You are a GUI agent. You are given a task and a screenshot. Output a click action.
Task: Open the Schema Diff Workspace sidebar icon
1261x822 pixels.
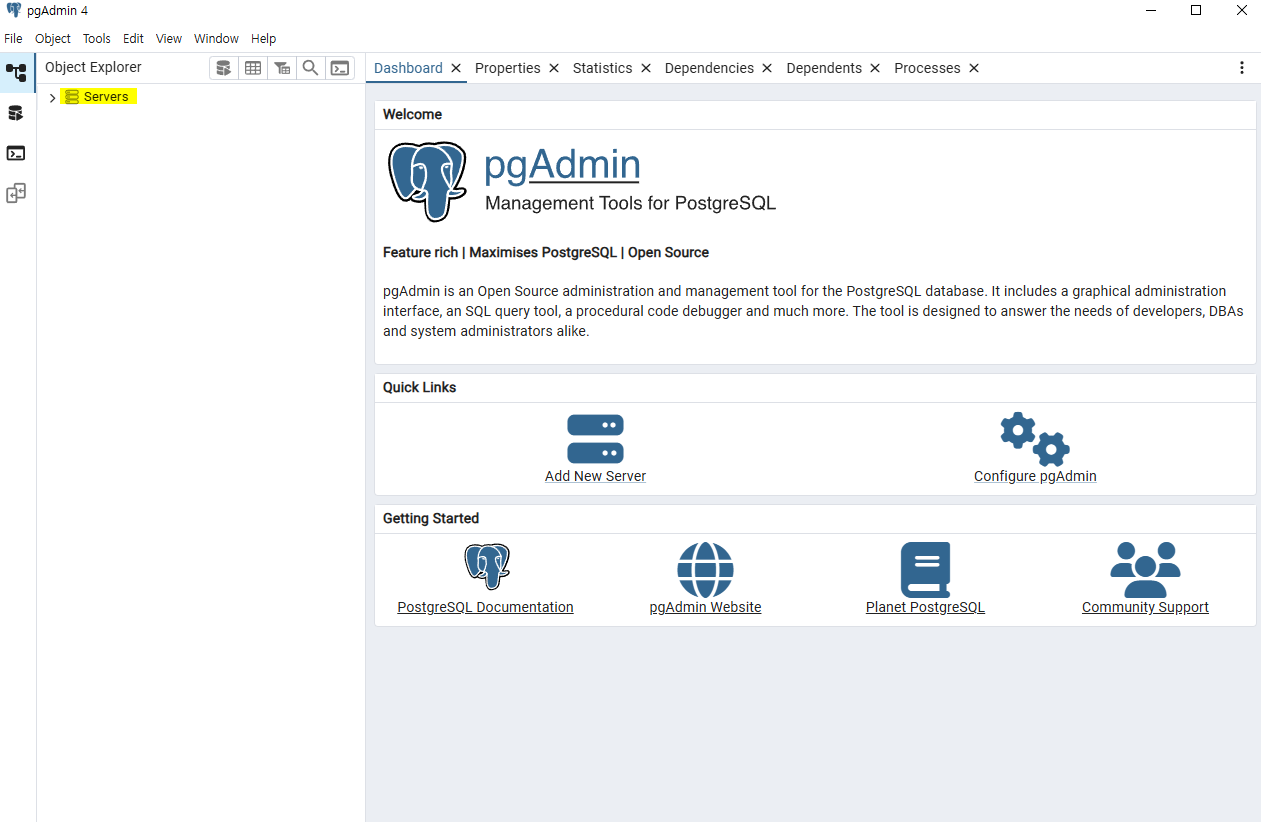[x=16, y=193]
